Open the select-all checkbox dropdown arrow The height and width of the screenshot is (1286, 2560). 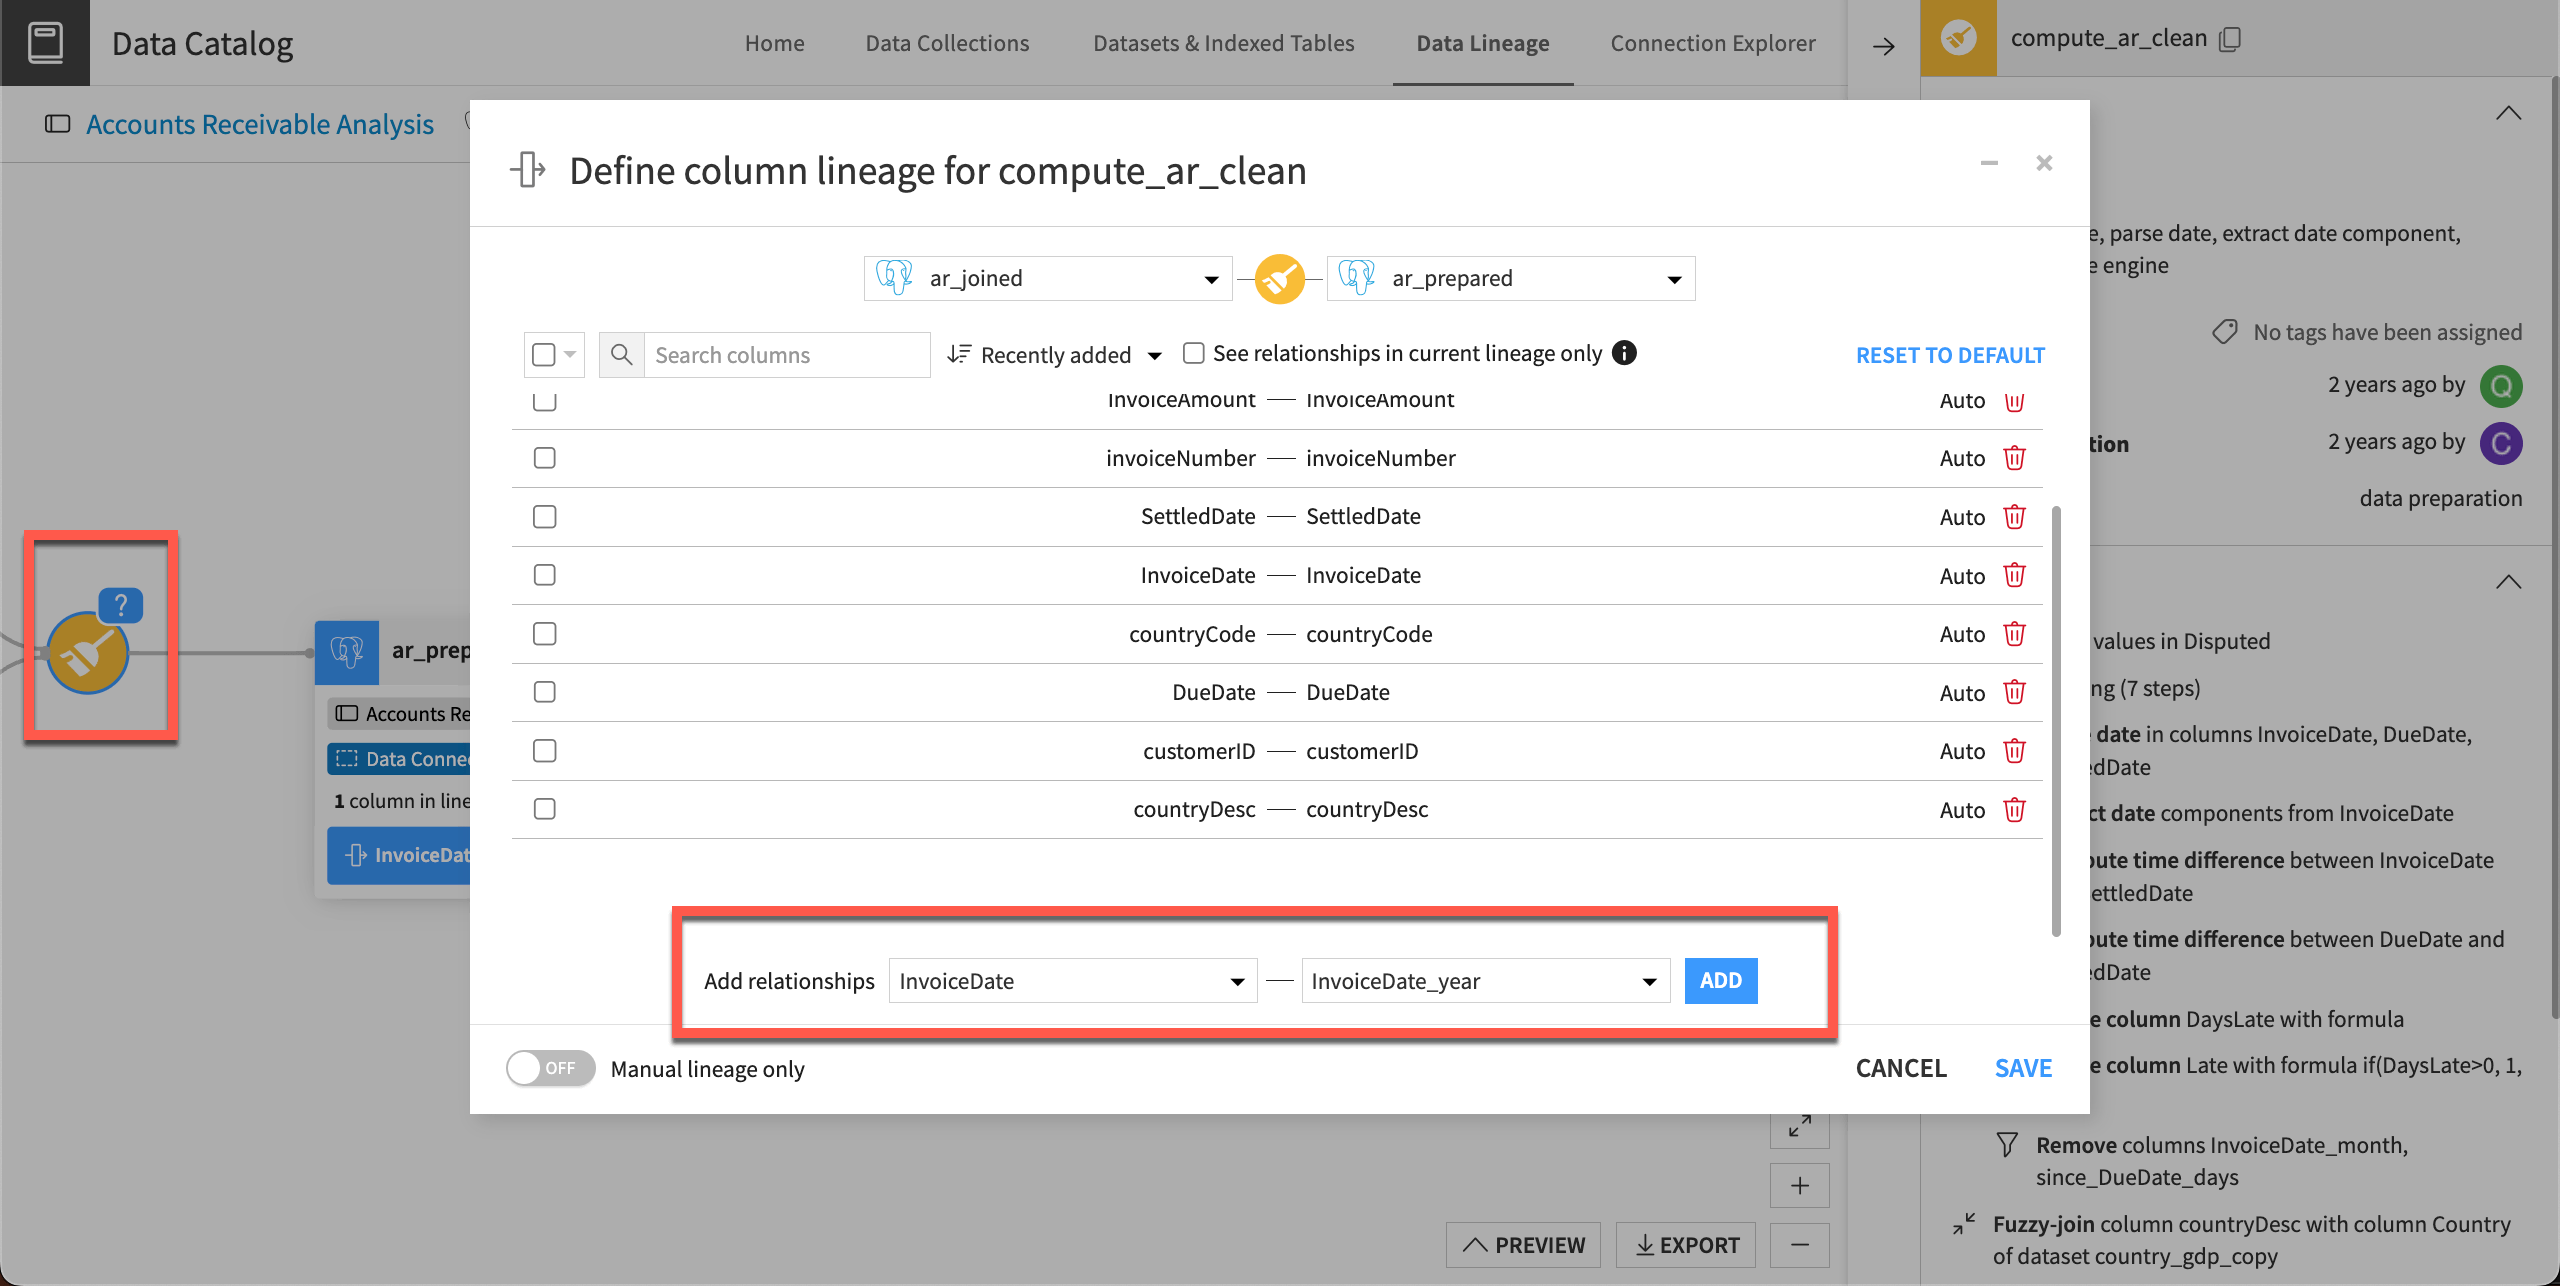(x=570, y=355)
